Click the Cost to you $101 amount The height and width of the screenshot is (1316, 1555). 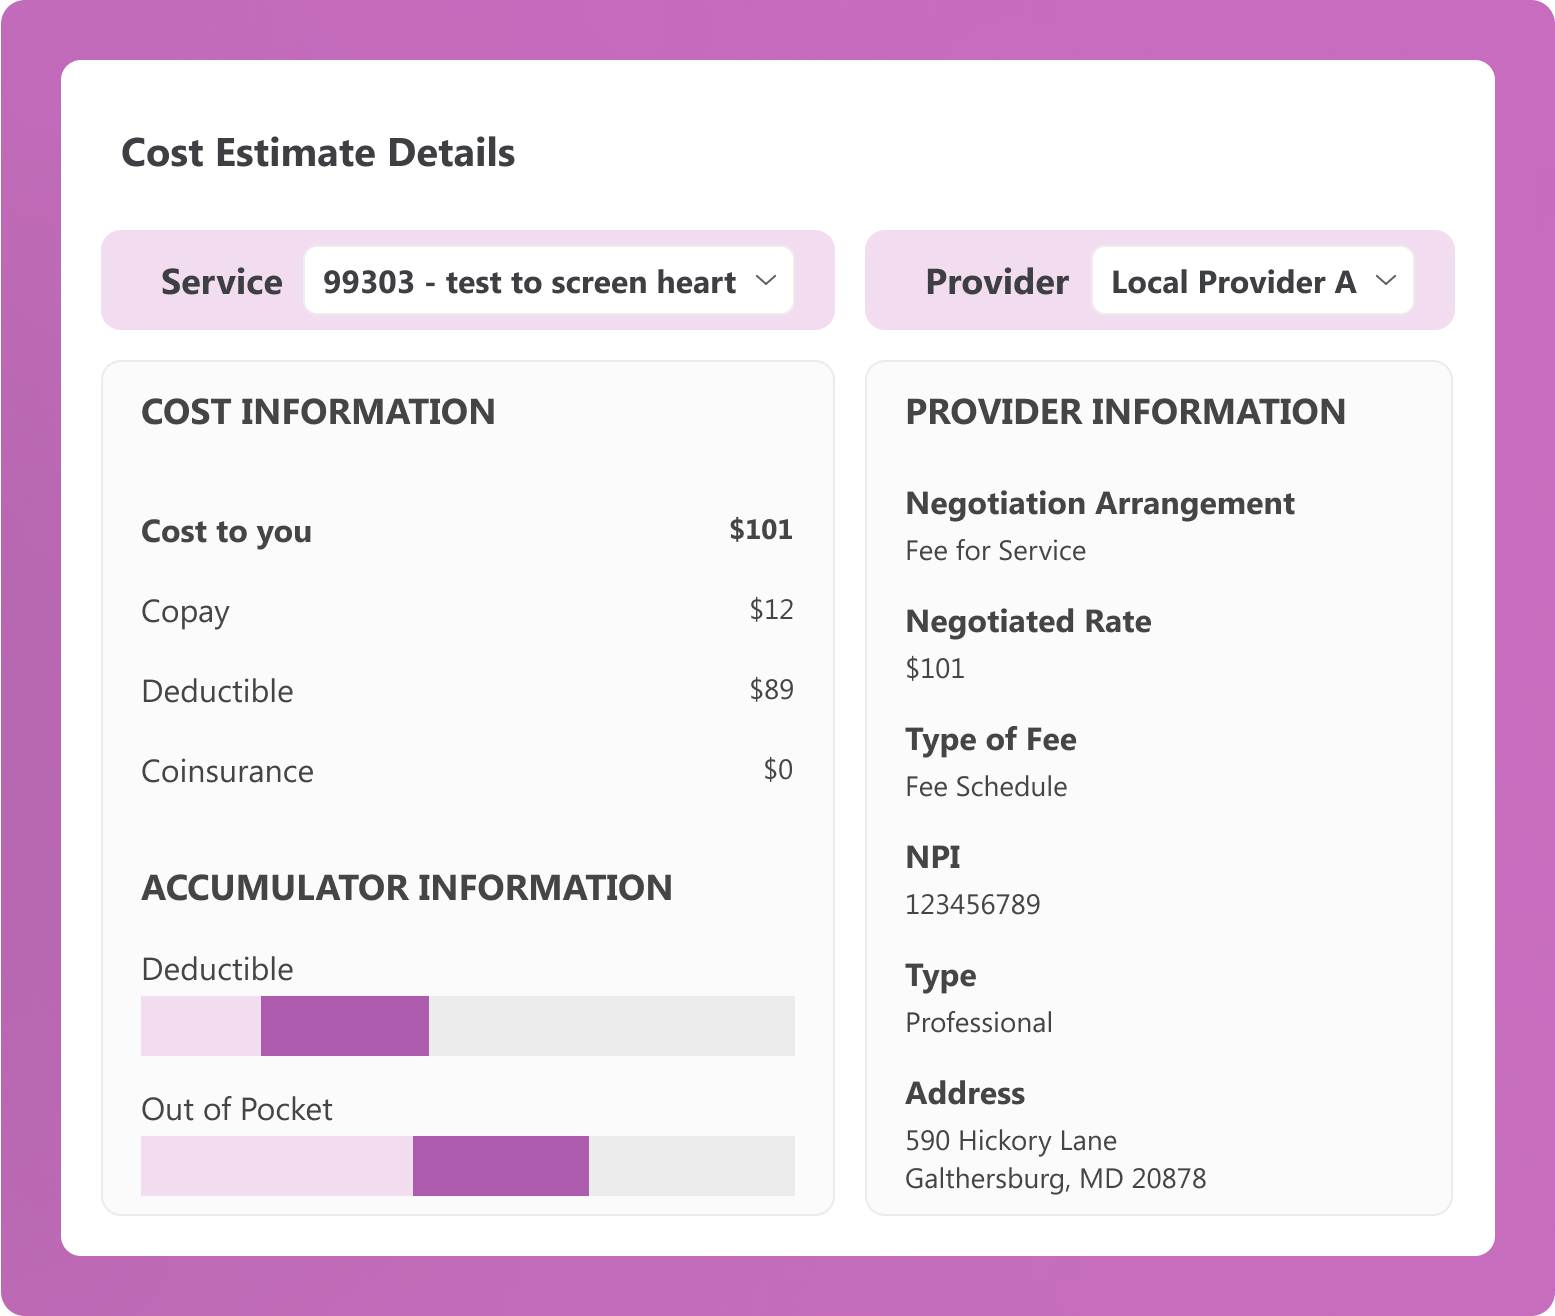(x=760, y=530)
